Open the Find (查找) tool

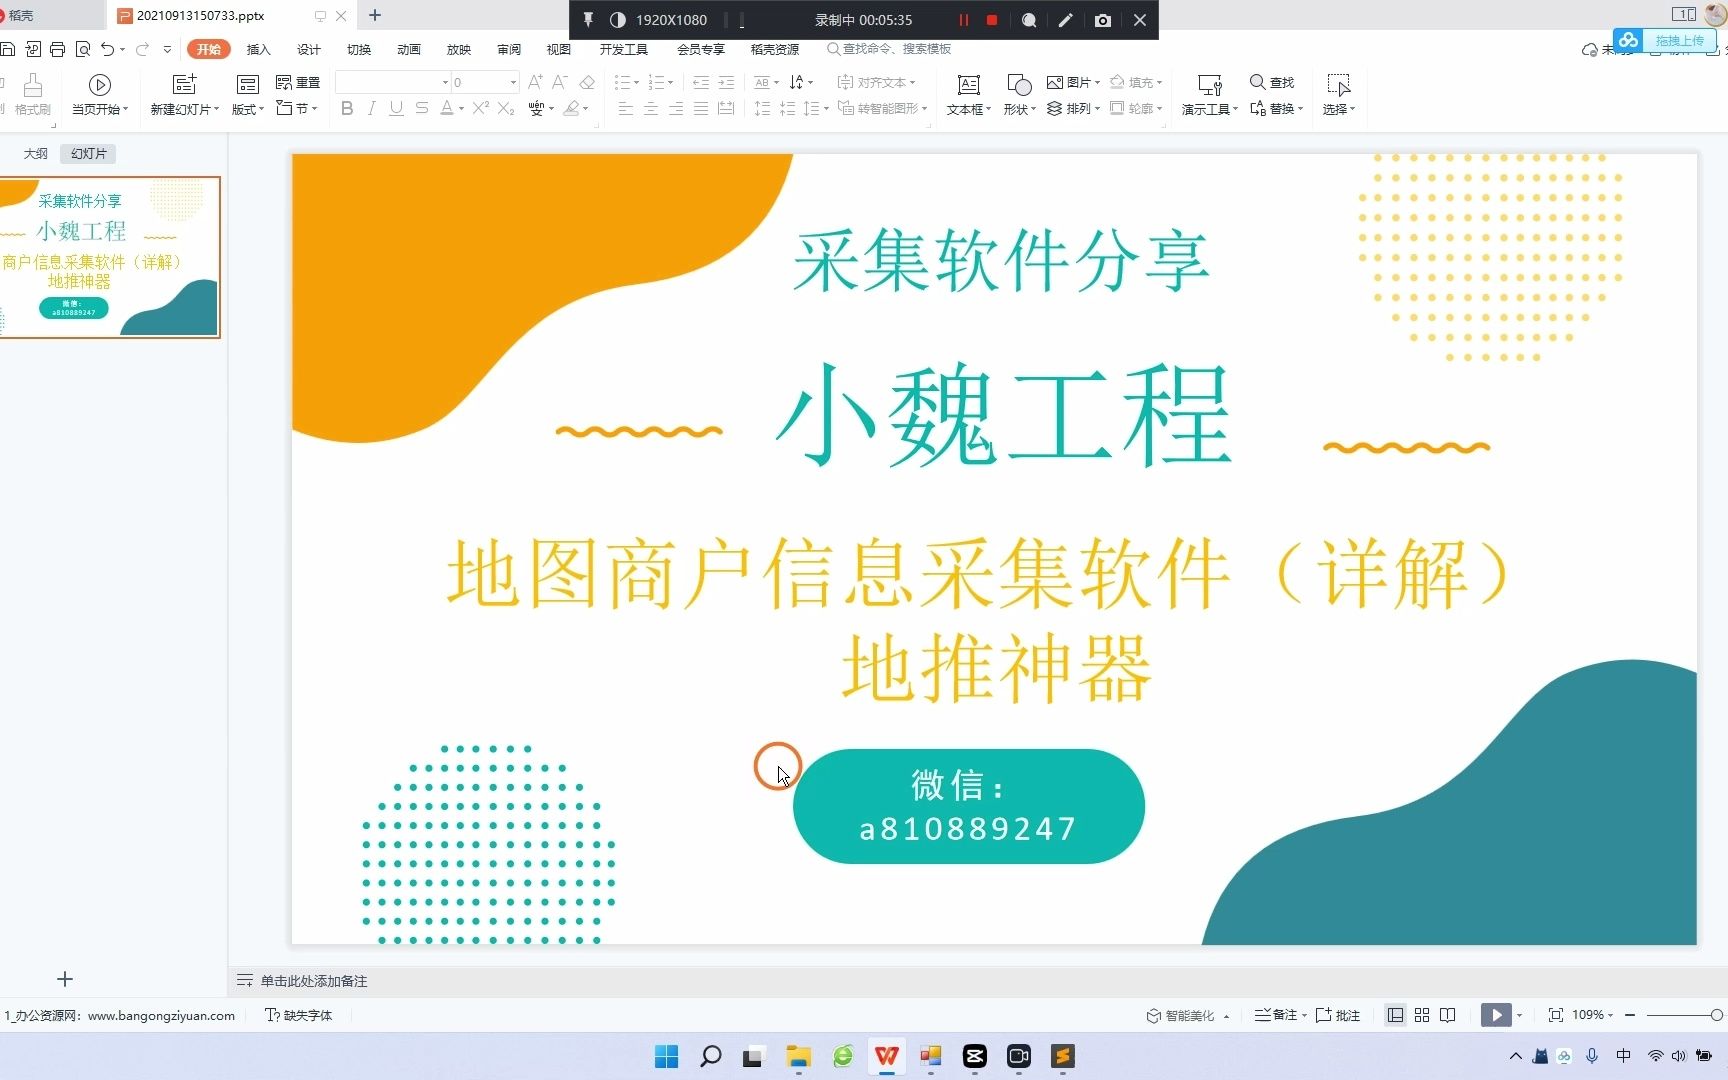(1270, 83)
